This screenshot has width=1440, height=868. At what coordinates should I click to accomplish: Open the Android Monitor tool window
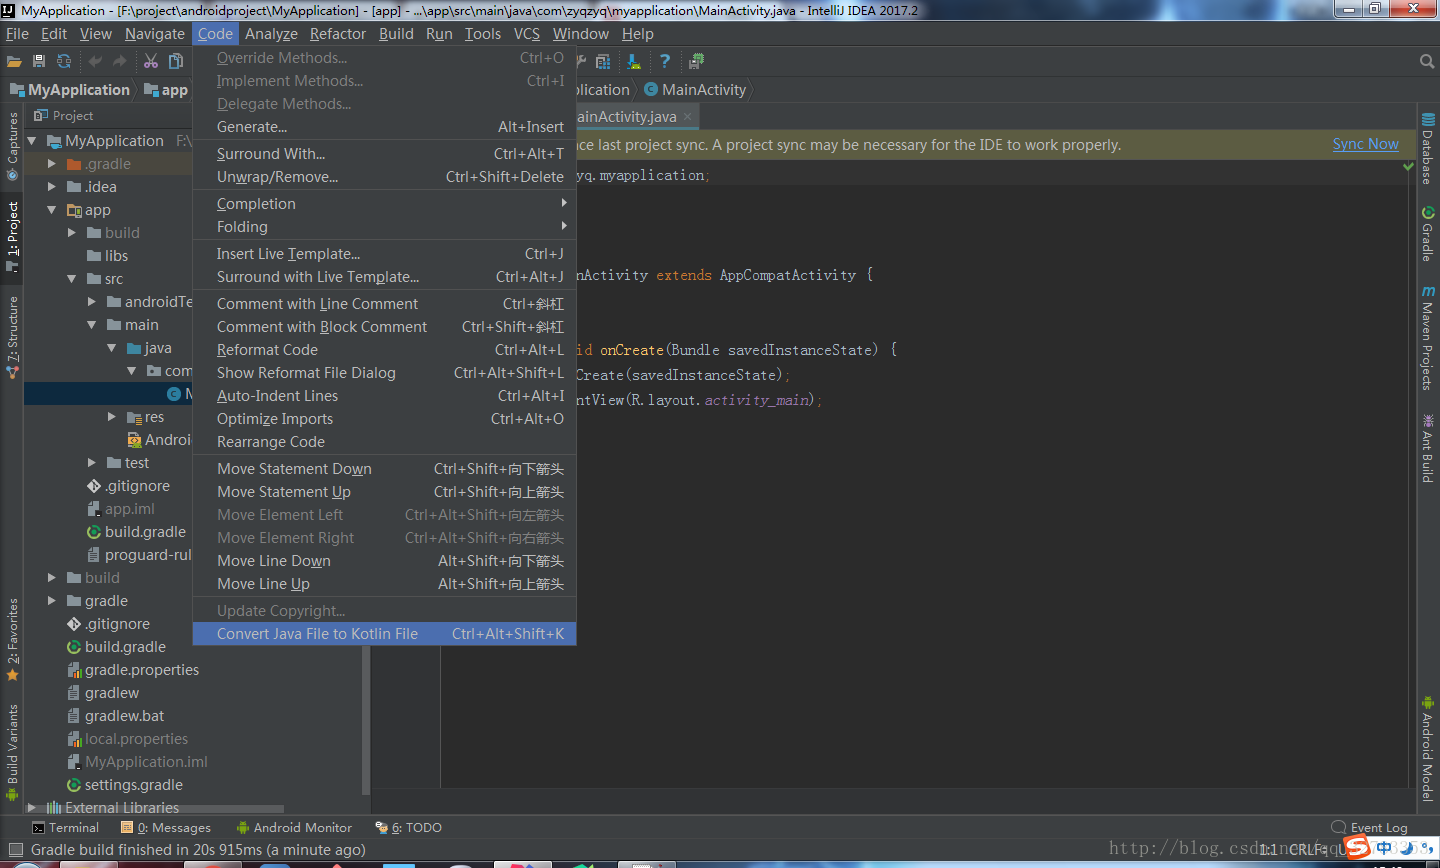pos(294,828)
